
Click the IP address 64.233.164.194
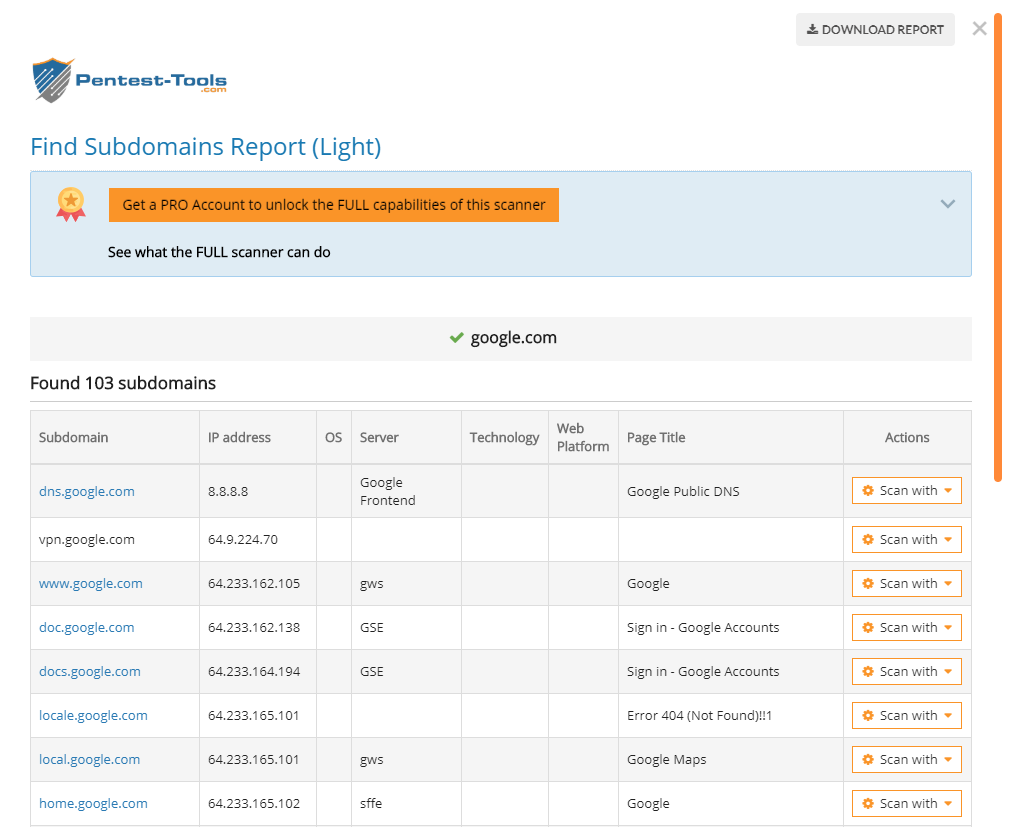pyautogui.click(x=254, y=672)
